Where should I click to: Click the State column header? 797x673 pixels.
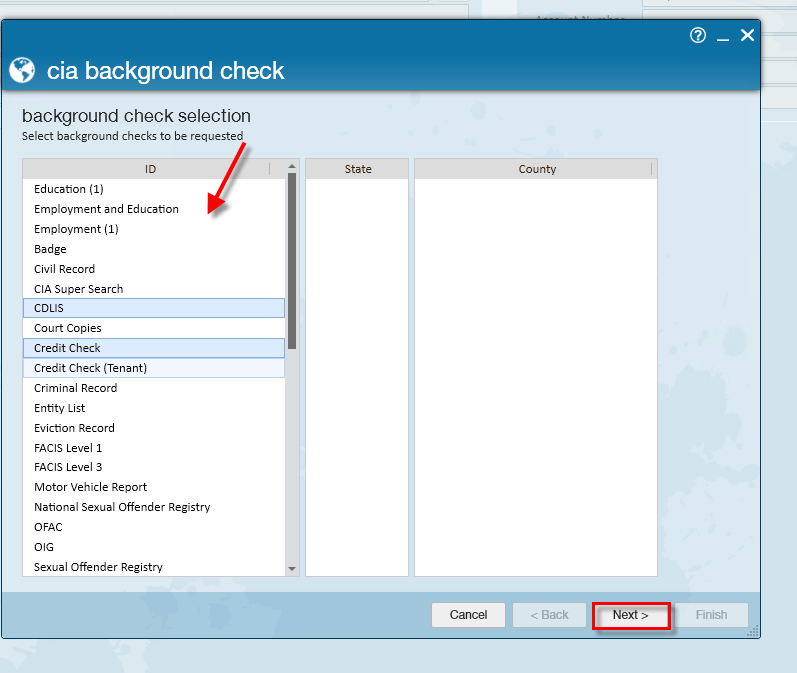point(357,169)
